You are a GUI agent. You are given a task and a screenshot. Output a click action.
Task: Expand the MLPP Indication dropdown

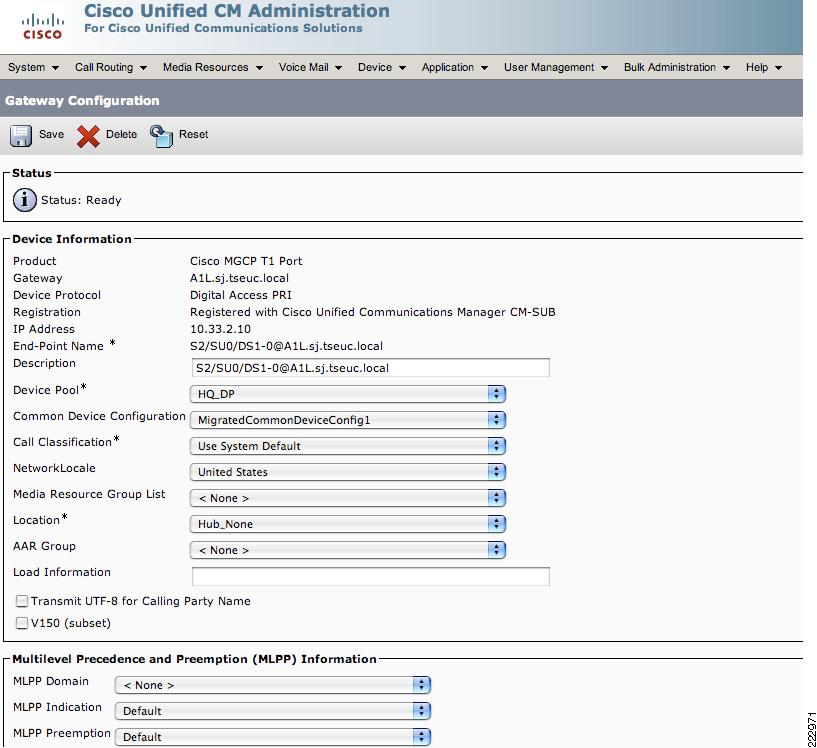(x=273, y=711)
